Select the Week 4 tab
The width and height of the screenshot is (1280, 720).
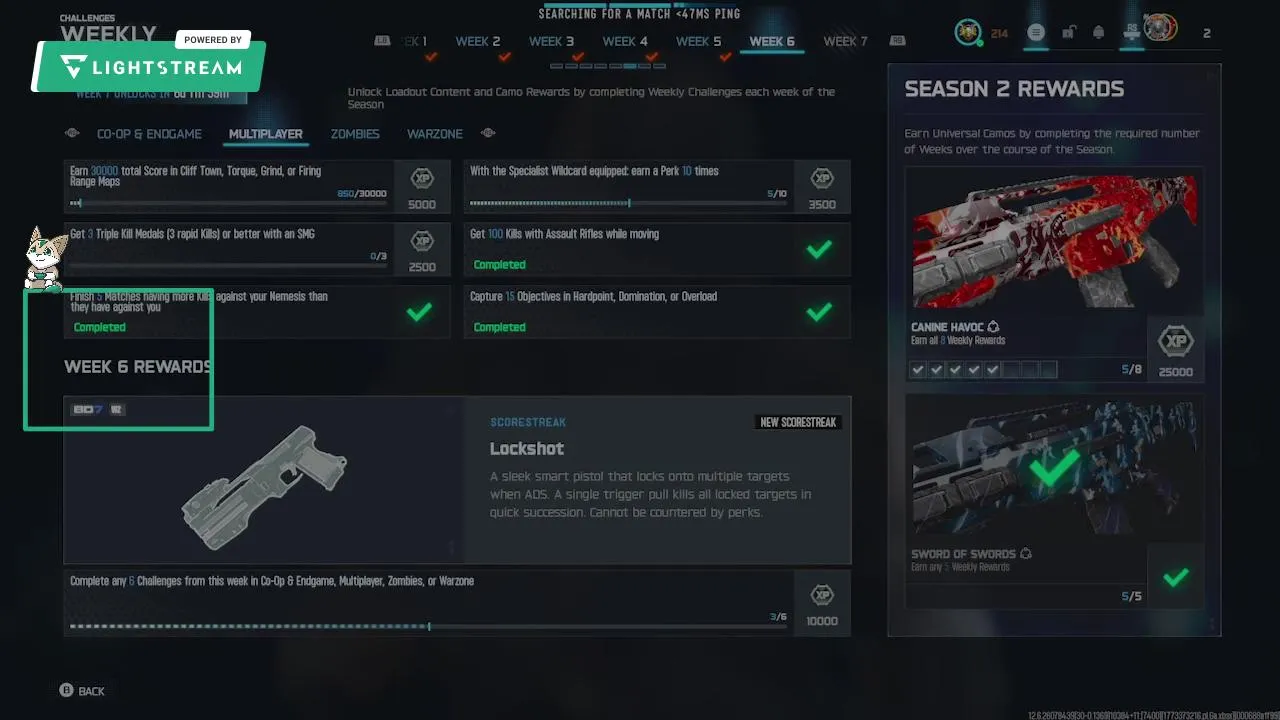pos(625,41)
